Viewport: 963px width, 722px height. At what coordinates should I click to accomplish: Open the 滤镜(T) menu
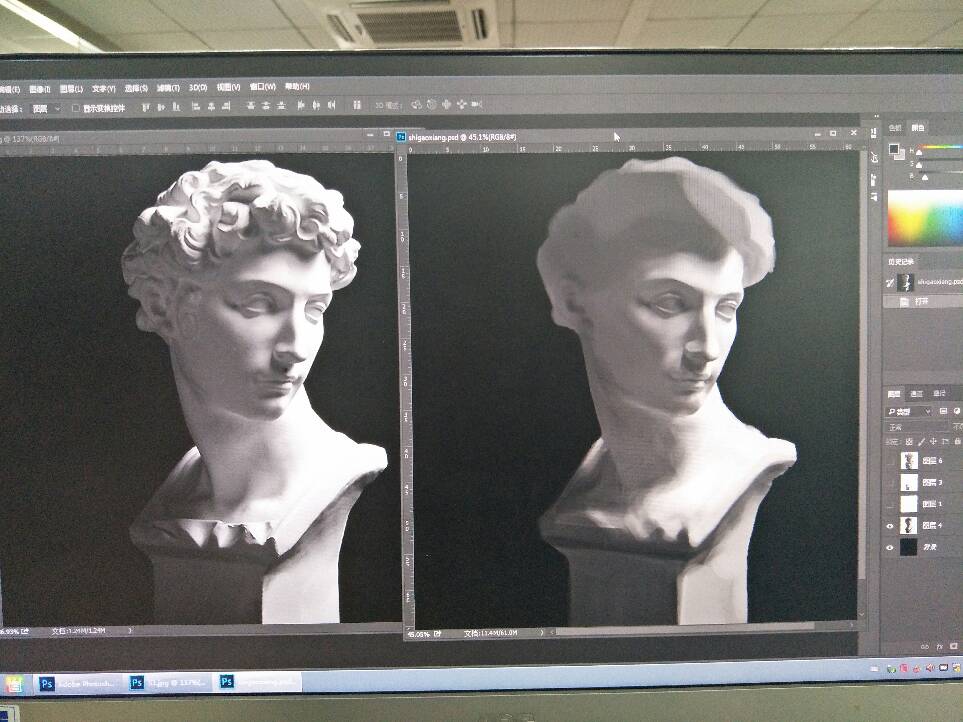[168, 88]
